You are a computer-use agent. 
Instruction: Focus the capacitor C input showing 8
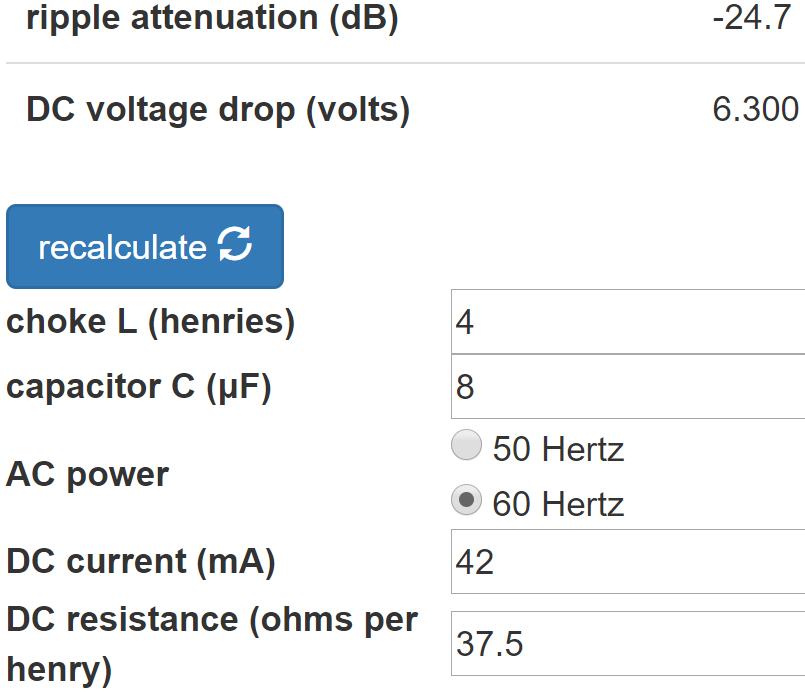628,387
